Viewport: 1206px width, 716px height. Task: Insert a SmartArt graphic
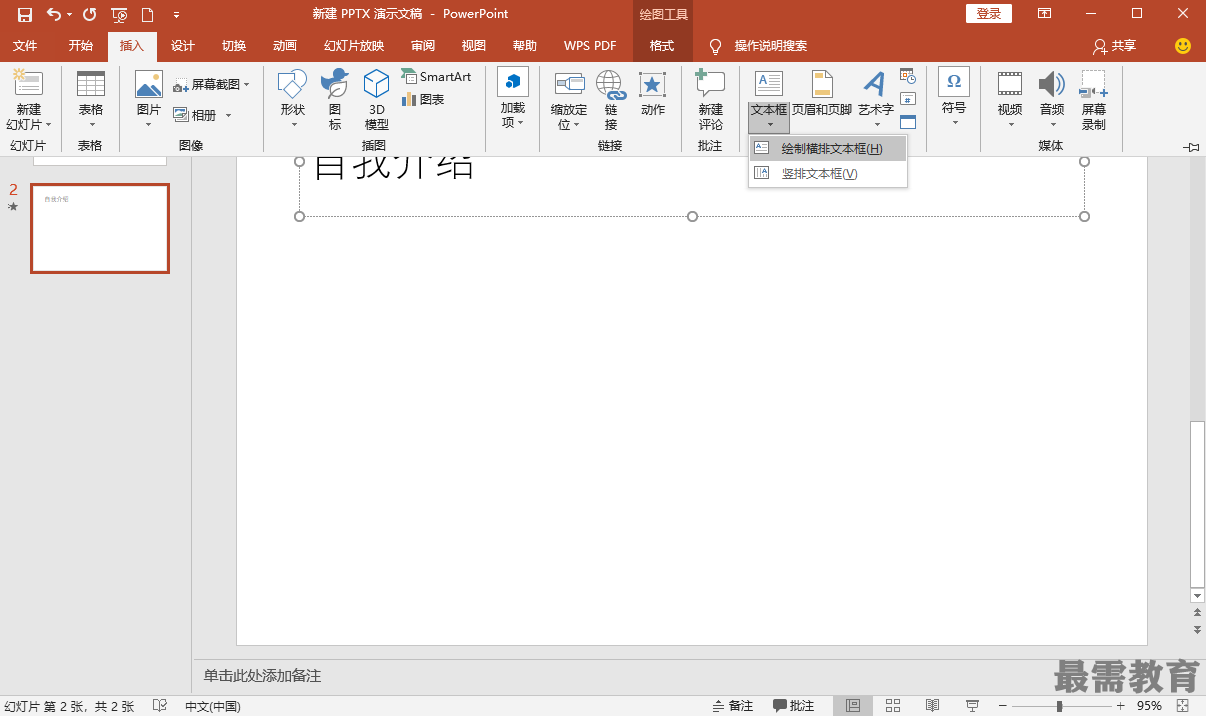pos(436,76)
